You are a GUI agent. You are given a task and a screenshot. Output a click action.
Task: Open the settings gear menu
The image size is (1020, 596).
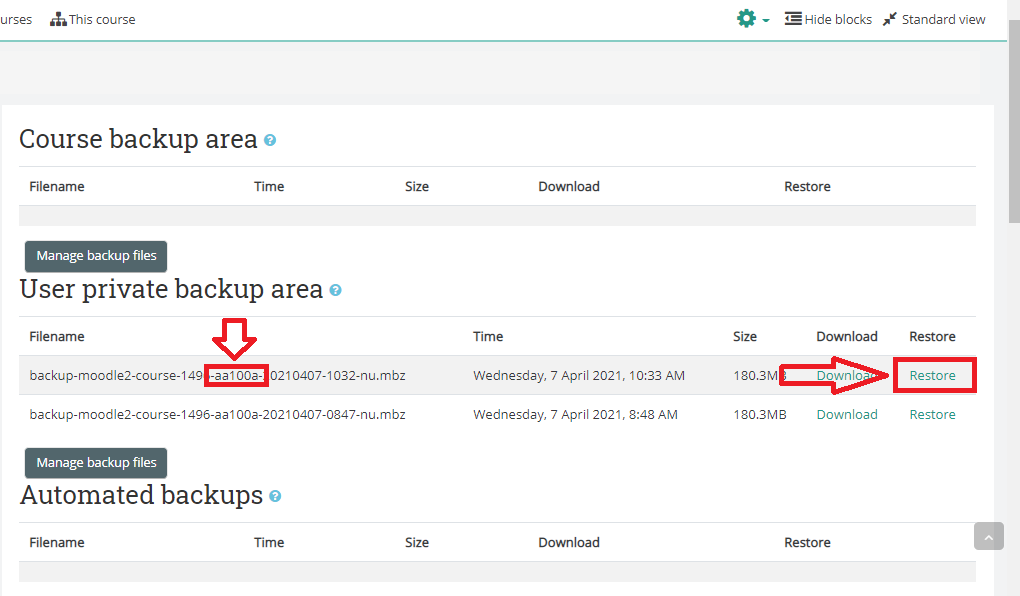(x=746, y=19)
